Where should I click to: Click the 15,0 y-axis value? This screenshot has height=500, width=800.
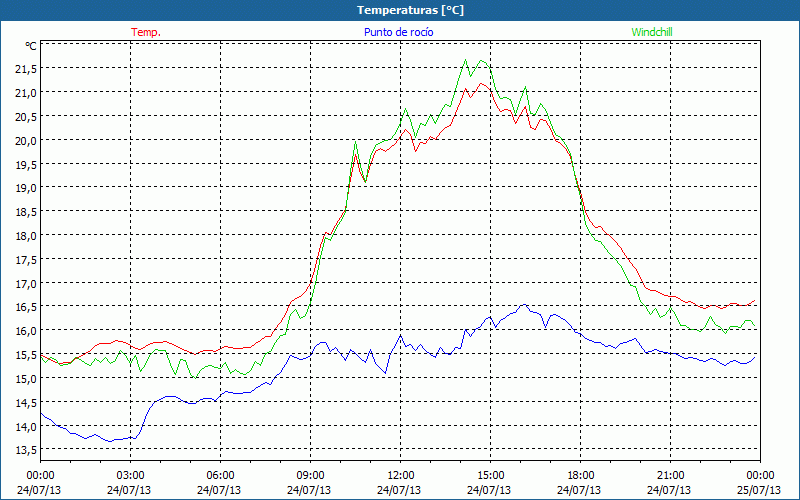point(26,379)
